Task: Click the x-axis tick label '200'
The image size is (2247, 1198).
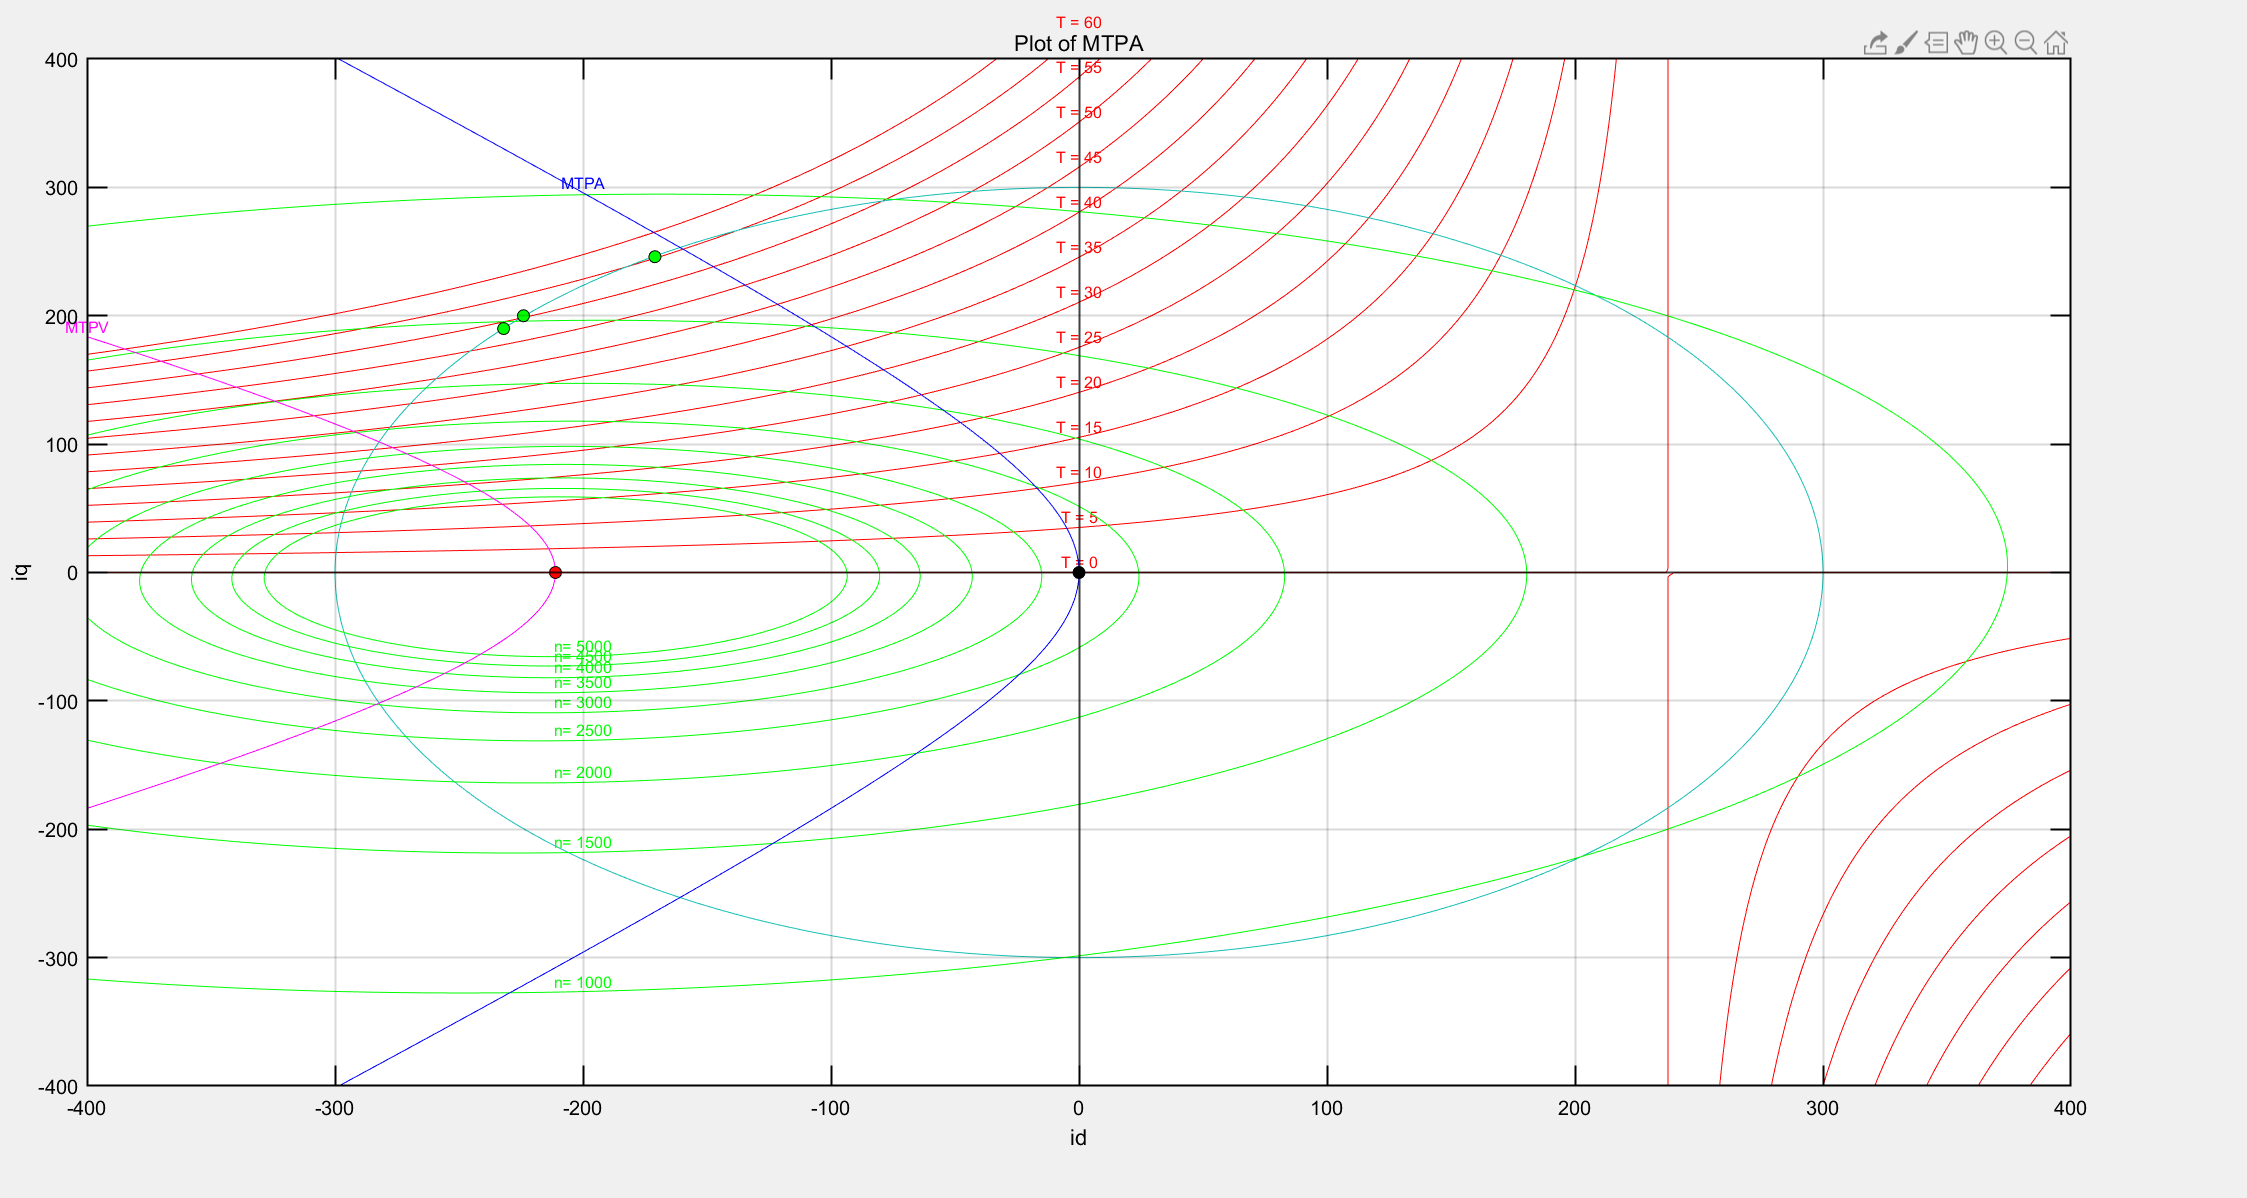Action: [1575, 1109]
